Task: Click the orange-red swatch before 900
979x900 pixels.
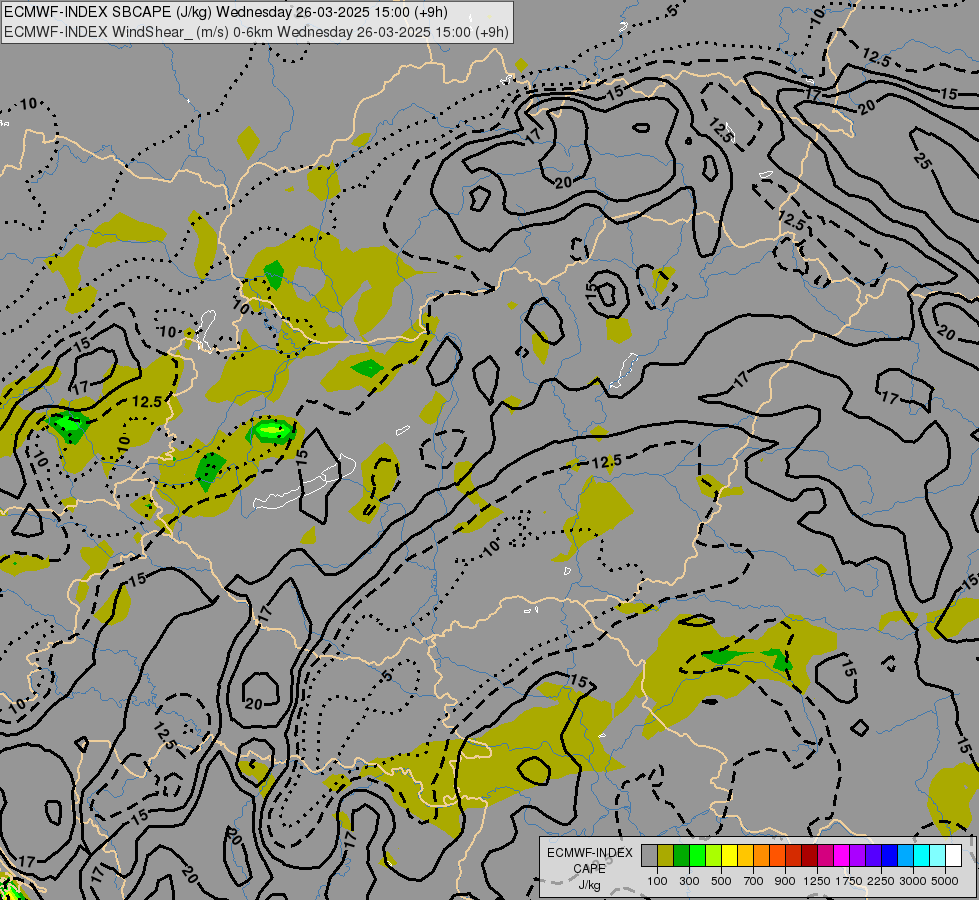Action: (777, 856)
